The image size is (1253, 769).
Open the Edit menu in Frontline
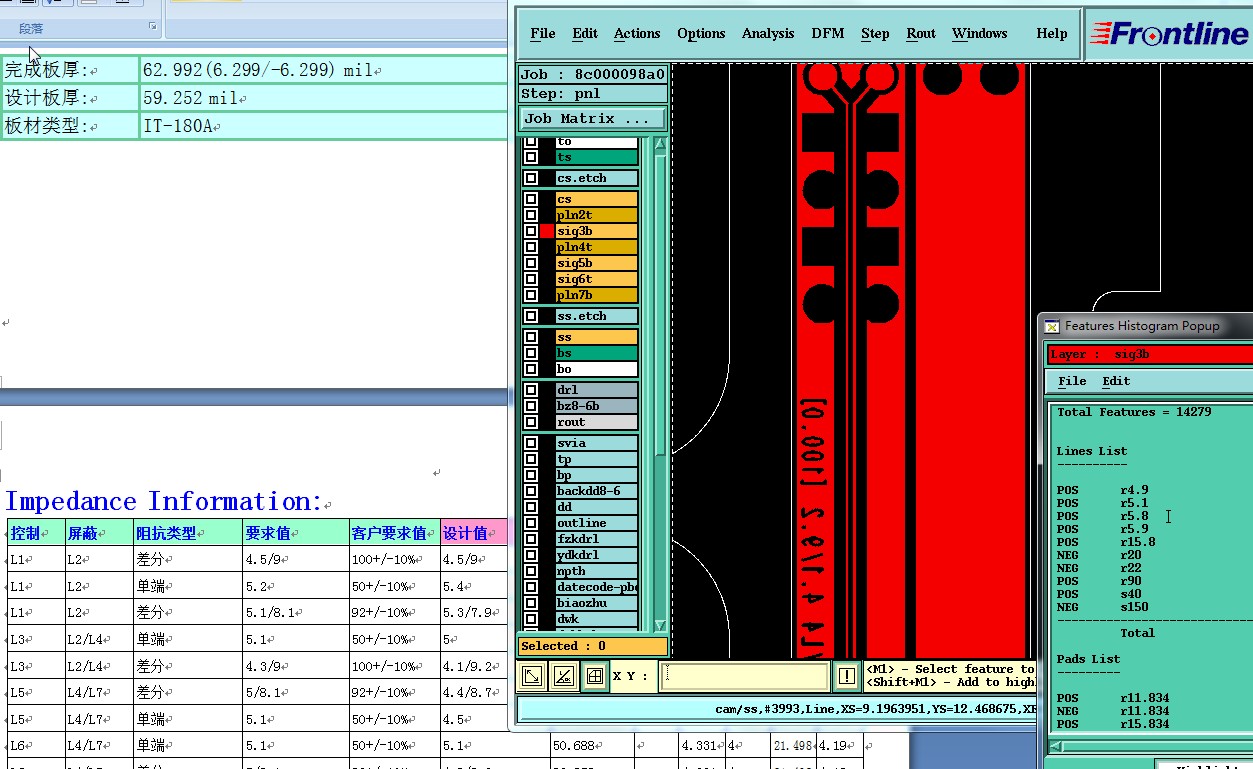click(x=585, y=34)
